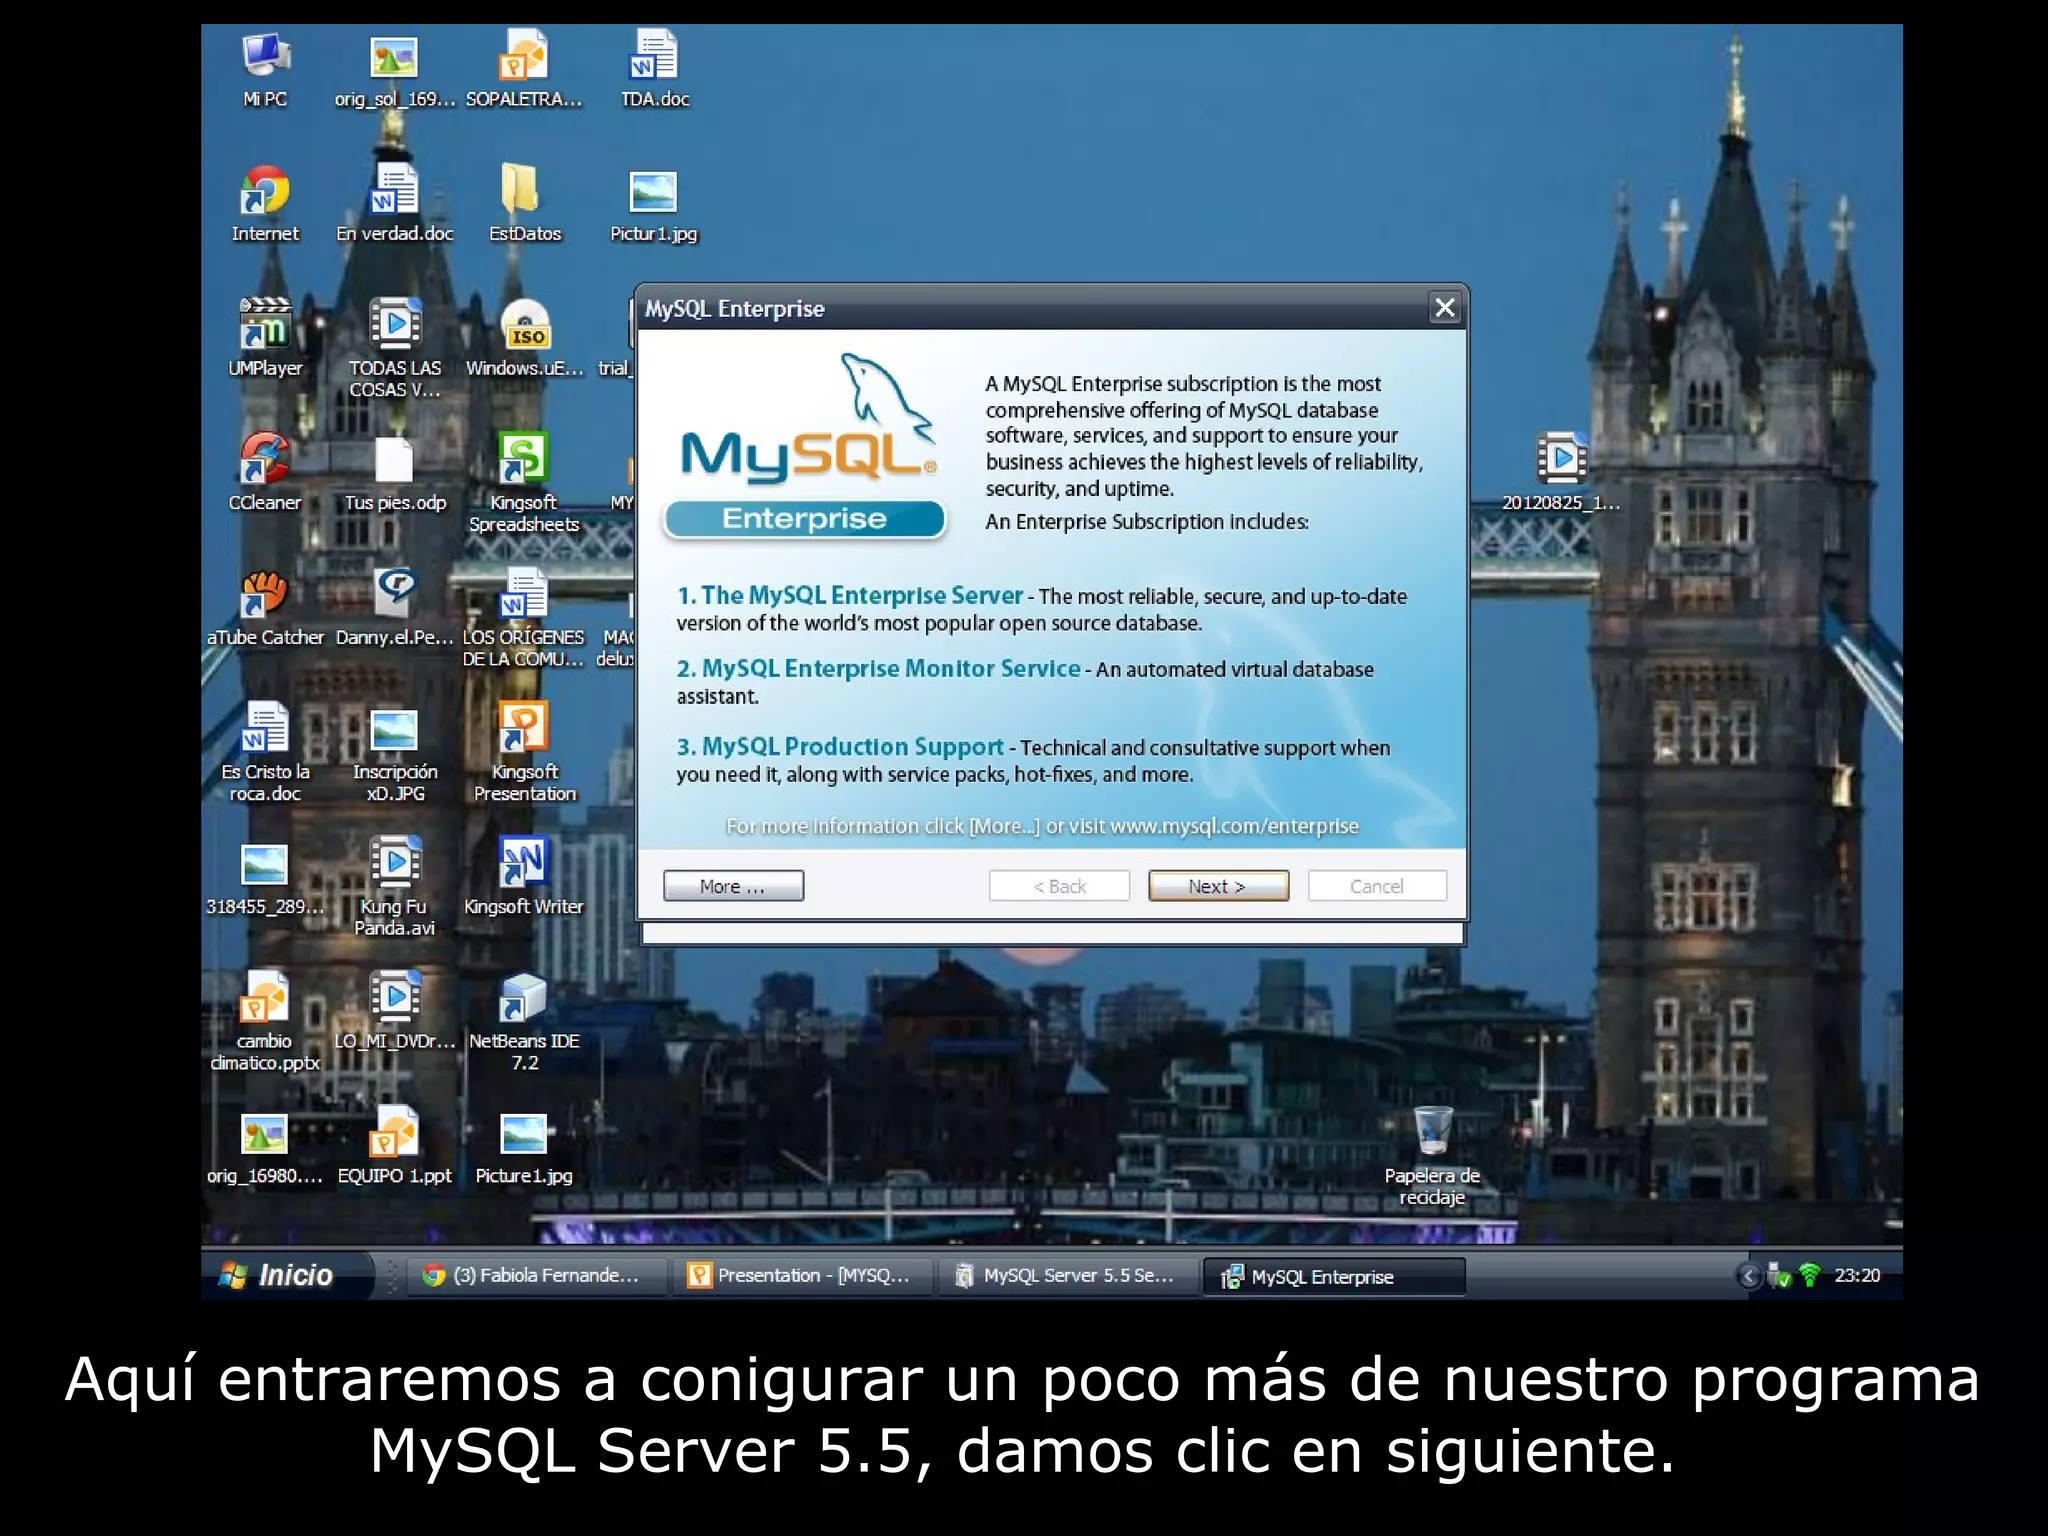Select Es Cristo la roca.doc icon
The height and width of the screenshot is (1536, 2048).
point(264,752)
